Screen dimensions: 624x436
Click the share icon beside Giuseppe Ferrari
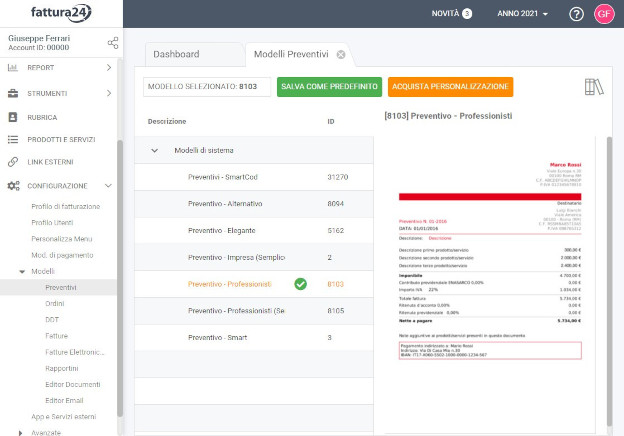point(113,43)
